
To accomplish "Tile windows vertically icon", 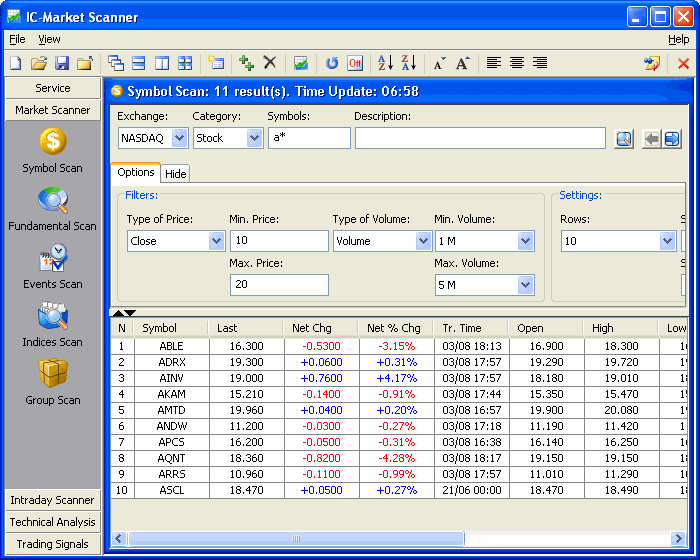I will pos(162,63).
